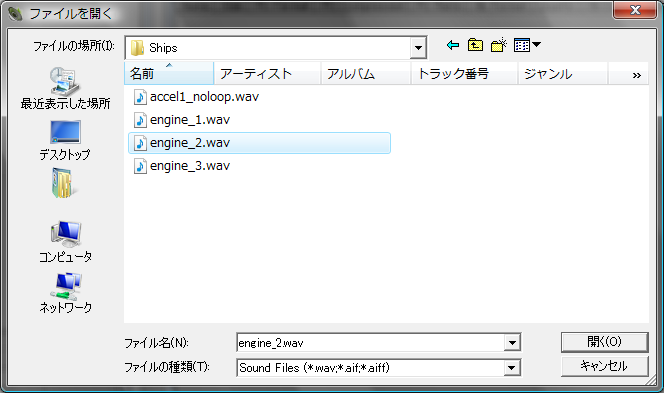Screen dimensions: 664x393
Task: Click the Ships folder icon in location box
Action: pos(138,48)
